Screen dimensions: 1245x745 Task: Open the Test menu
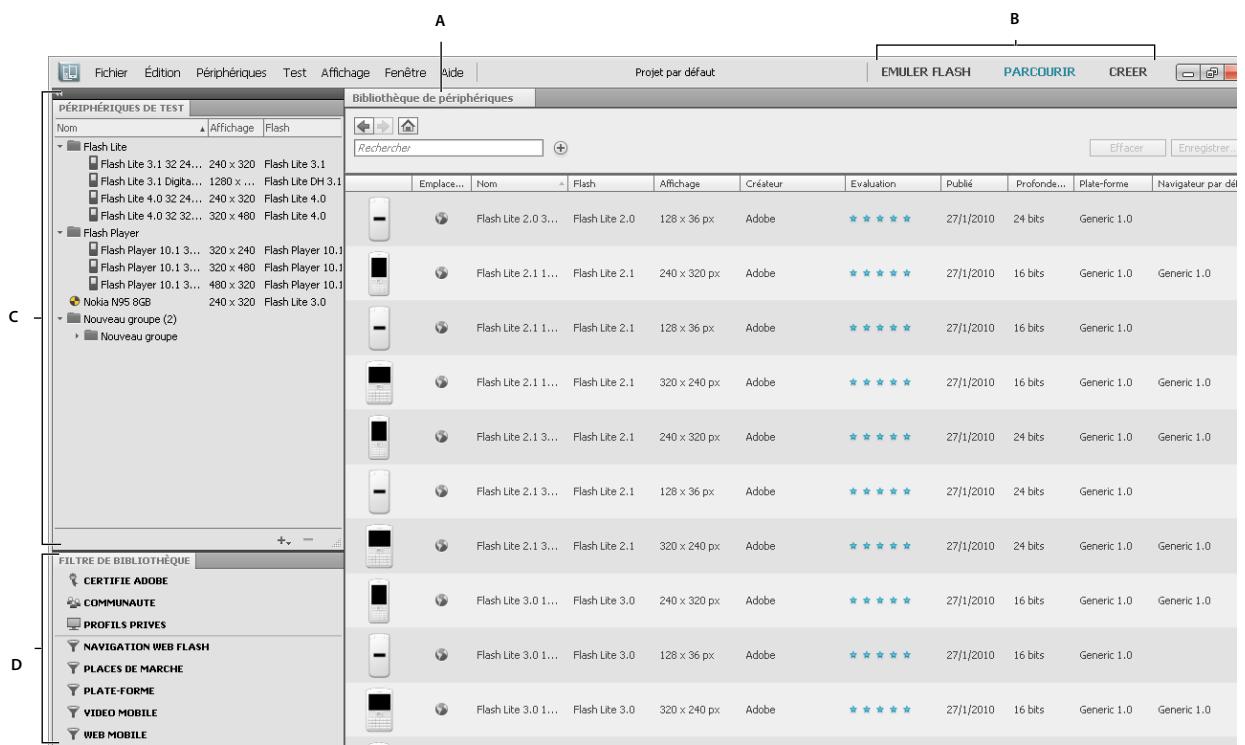pos(295,73)
